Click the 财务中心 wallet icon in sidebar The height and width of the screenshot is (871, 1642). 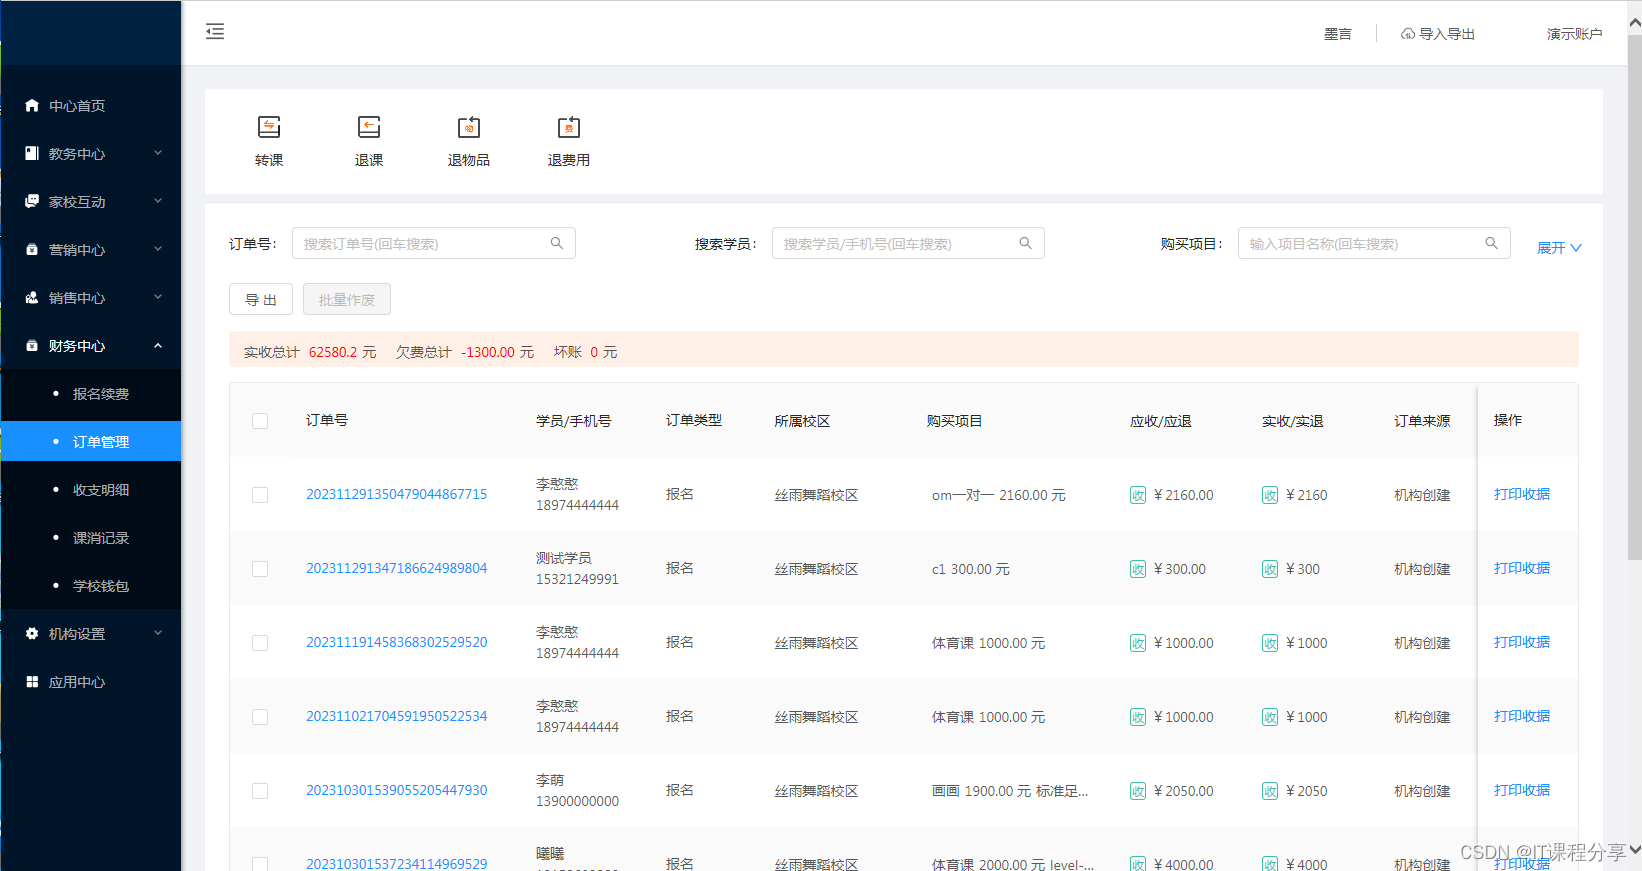click(x=32, y=345)
